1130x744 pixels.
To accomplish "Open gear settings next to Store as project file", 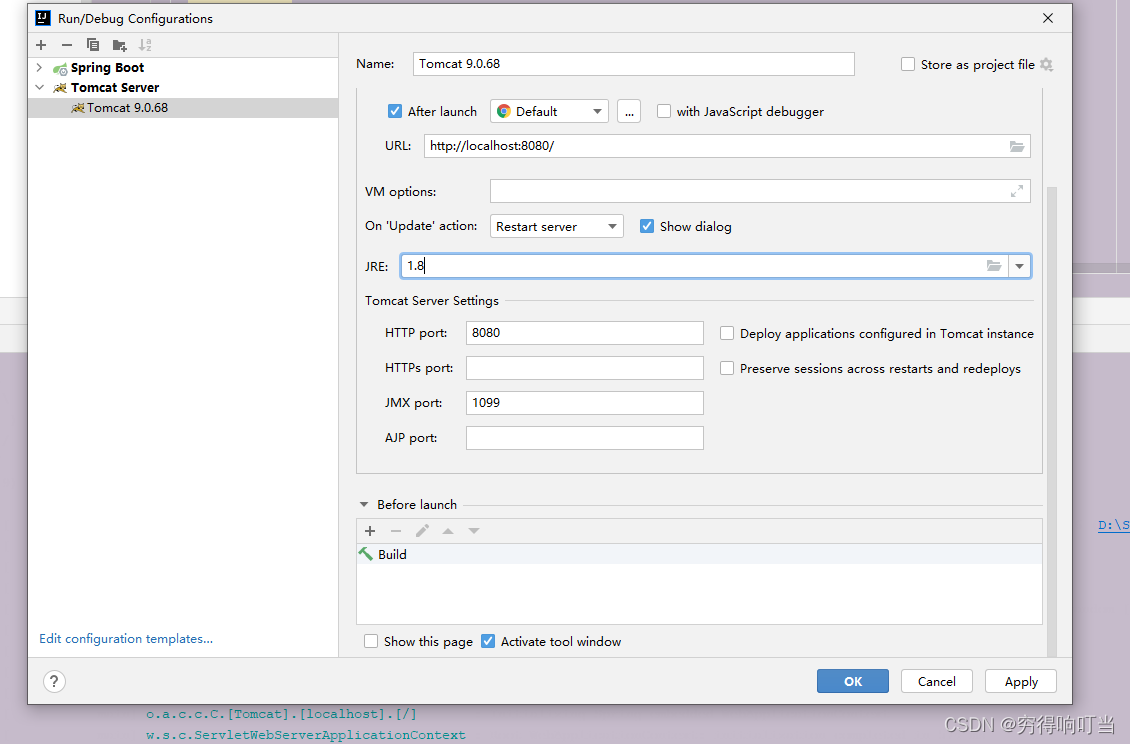I will pyautogui.click(x=1046, y=64).
